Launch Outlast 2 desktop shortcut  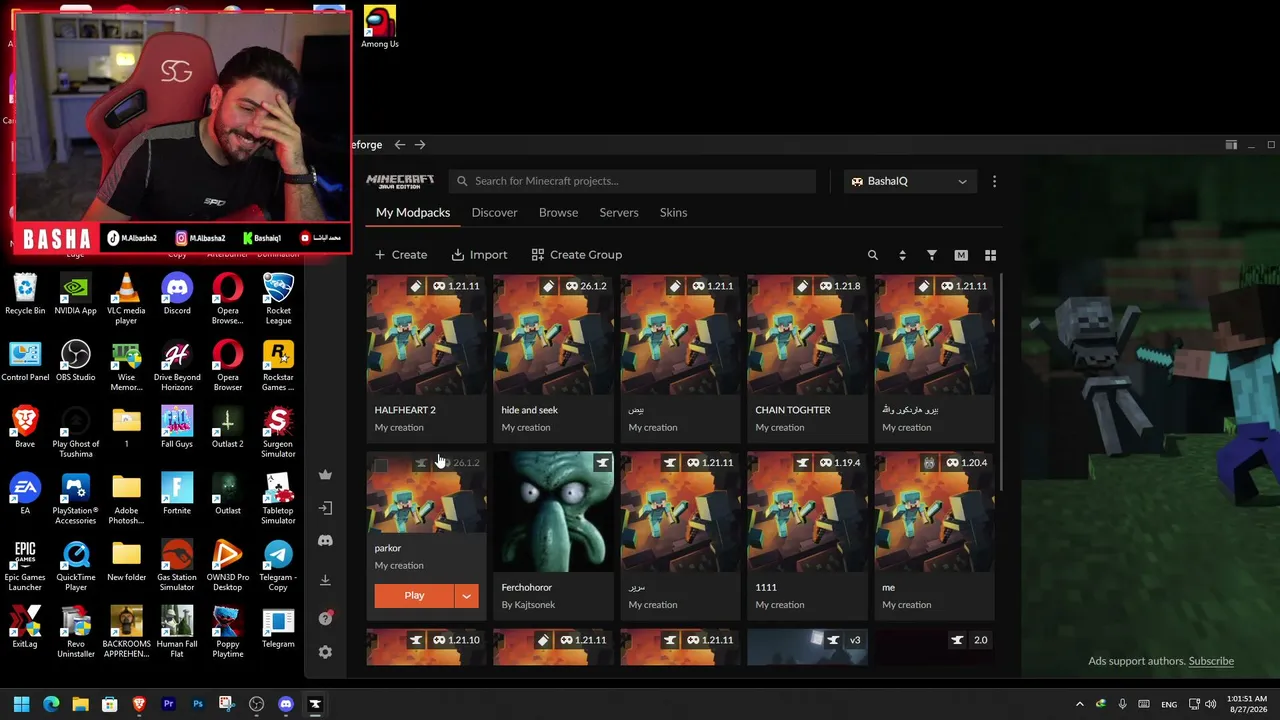(x=227, y=427)
